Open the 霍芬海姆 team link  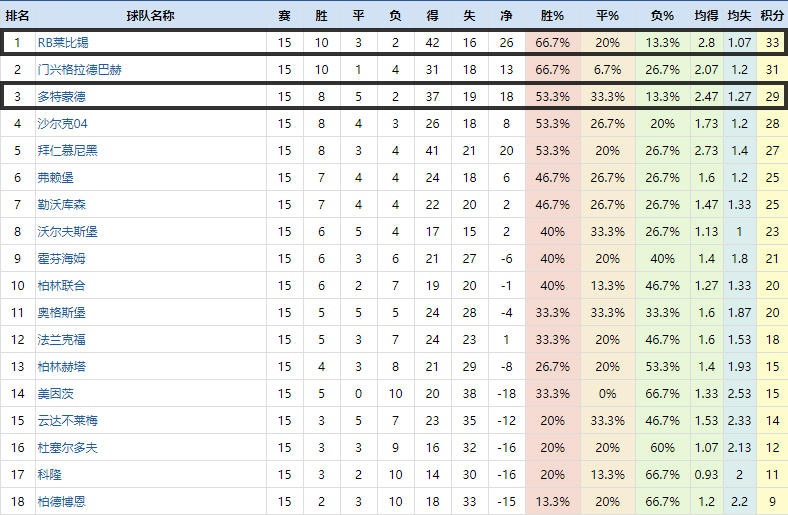tap(61, 258)
